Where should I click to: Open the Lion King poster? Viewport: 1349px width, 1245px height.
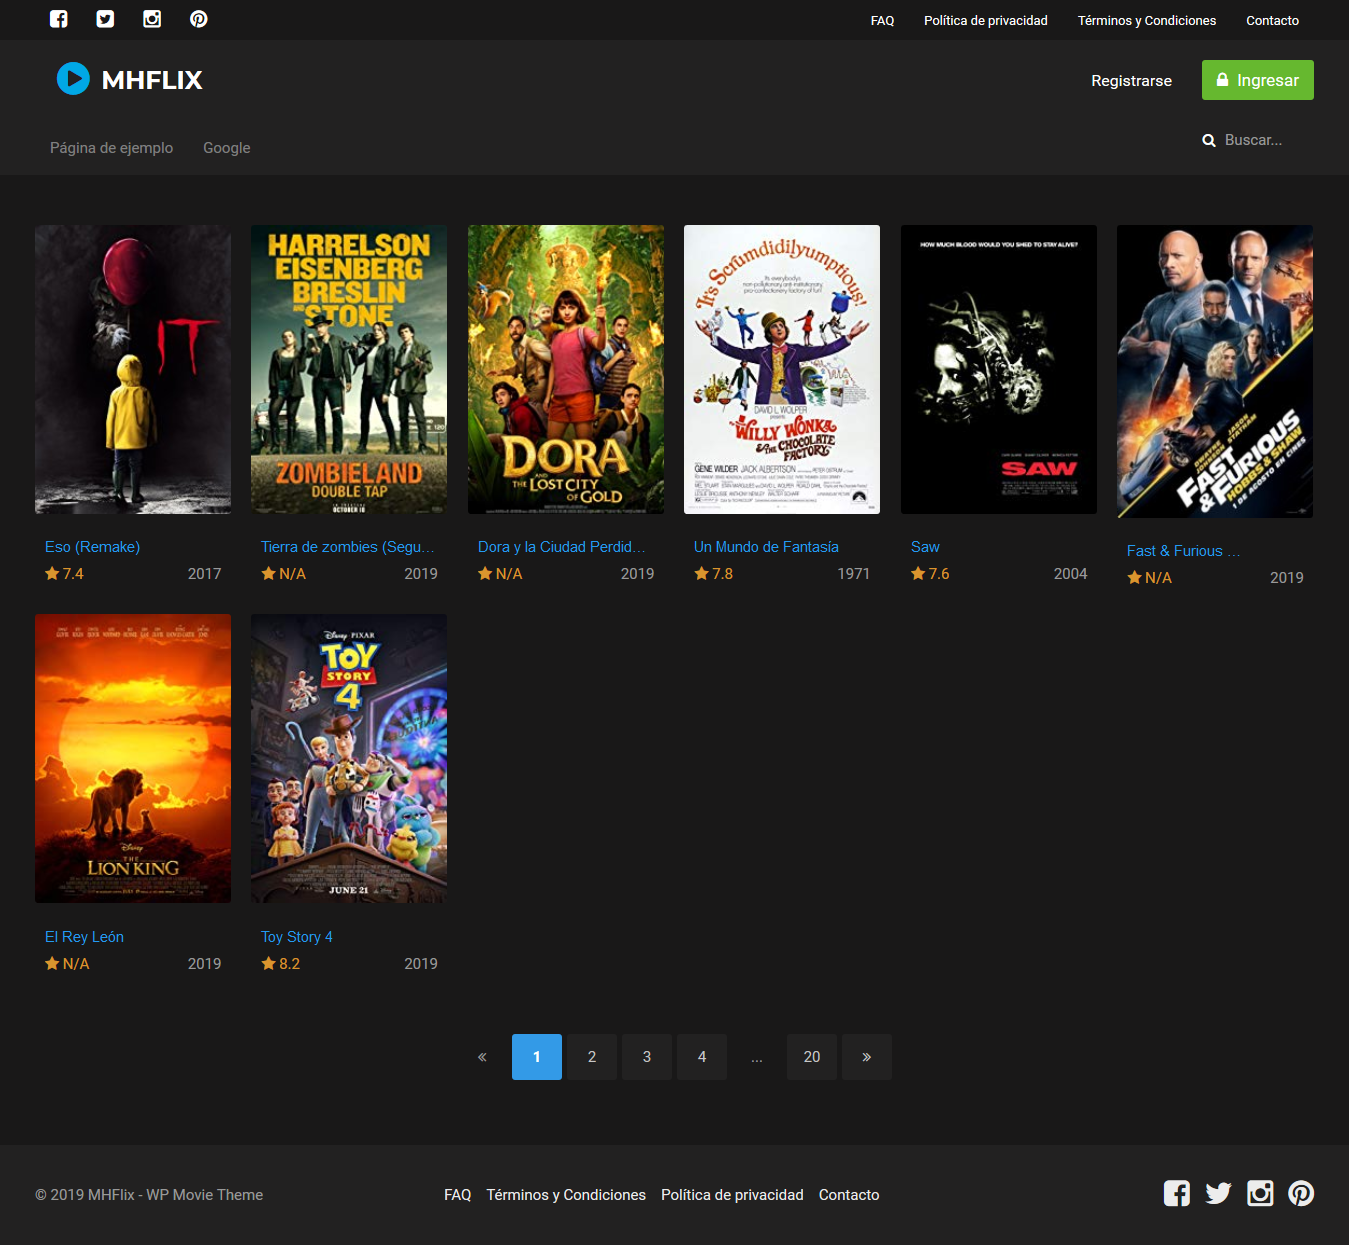[x=133, y=758]
